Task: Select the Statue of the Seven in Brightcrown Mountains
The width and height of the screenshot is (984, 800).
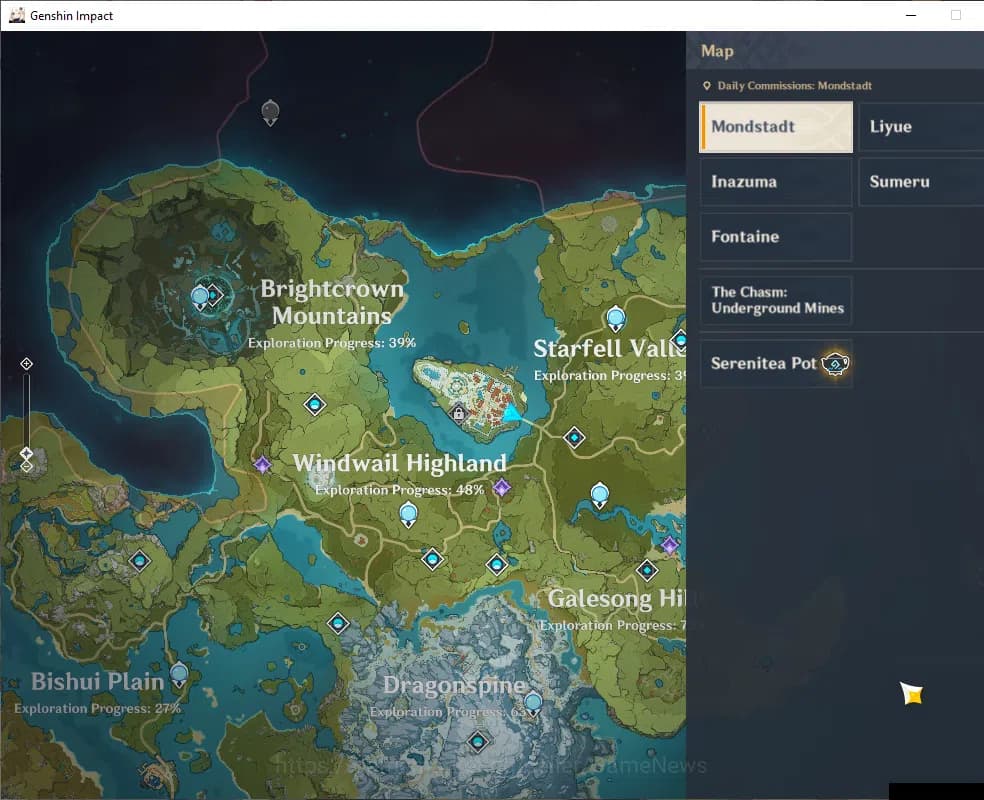Action: coord(200,297)
